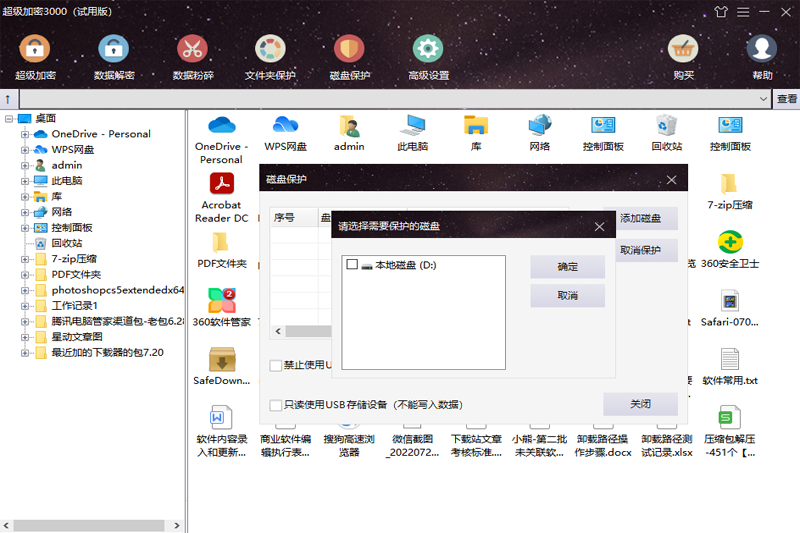This screenshot has width=800, height=533.
Task: Expand WPS网盘 tree node
Action: 24,150
